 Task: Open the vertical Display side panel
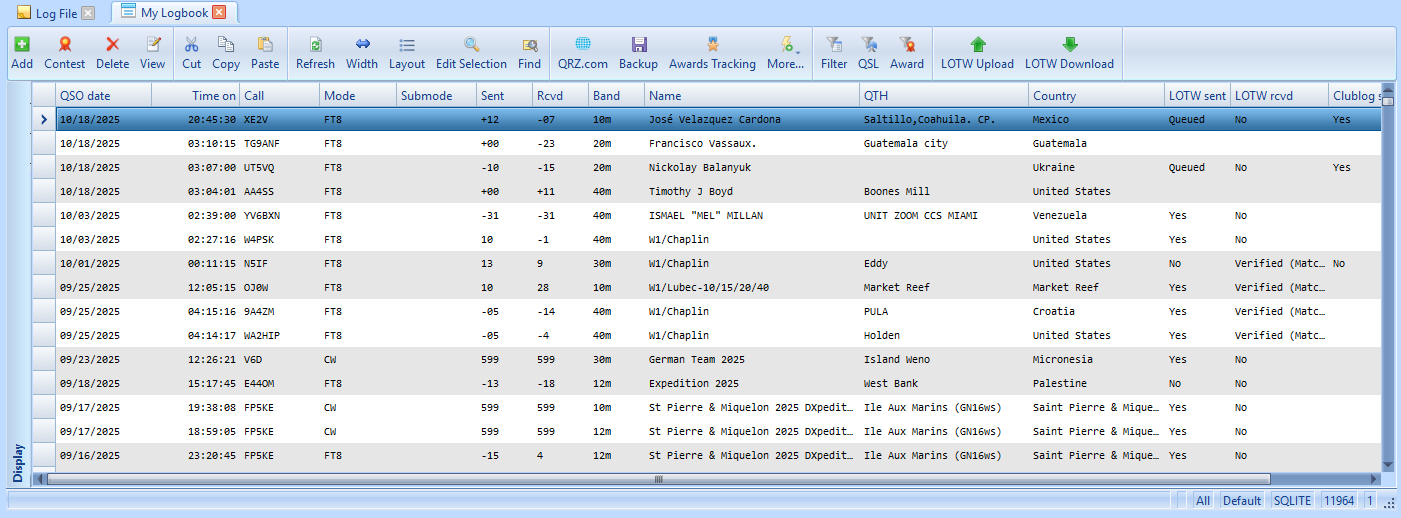pyautogui.click(x=18, y=461)
